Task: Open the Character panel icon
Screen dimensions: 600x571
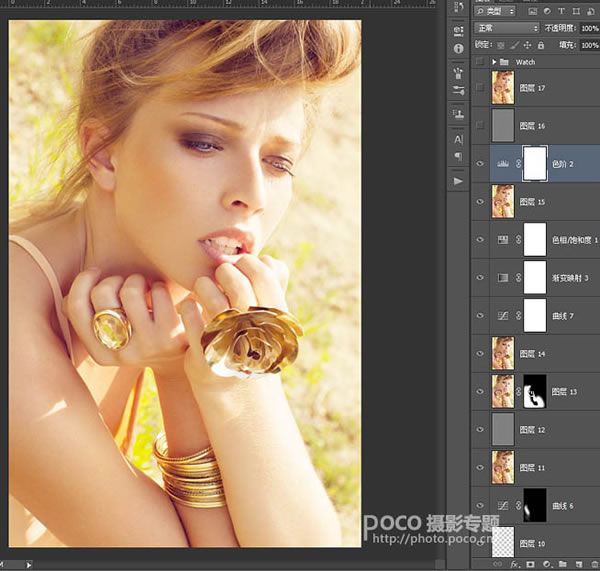Action: 458,140
